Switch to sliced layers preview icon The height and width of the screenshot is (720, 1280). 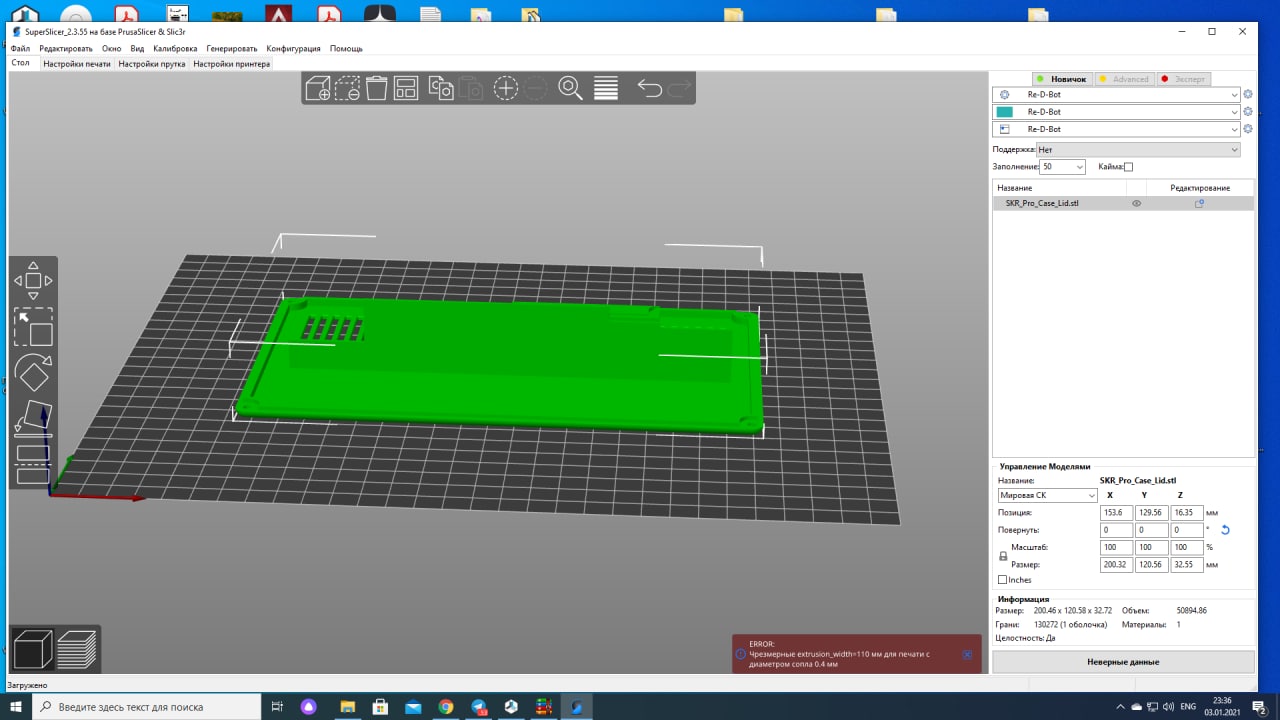tap(77, 650)
